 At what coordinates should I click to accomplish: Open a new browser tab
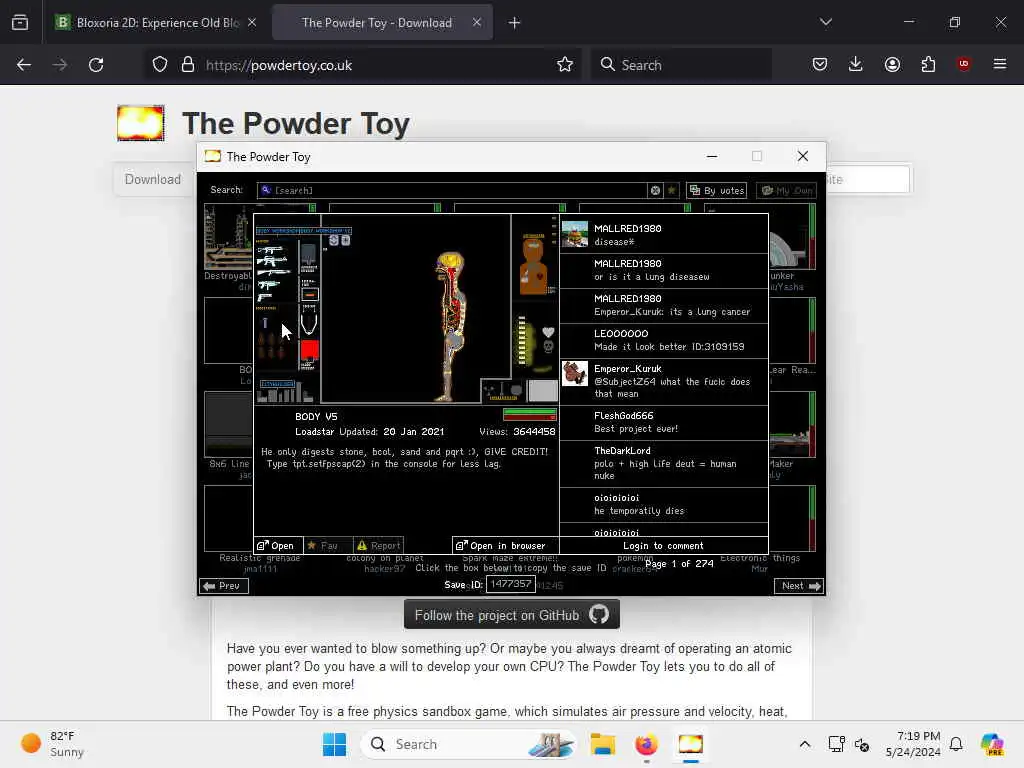pyautogui.click(x=515, y=23)
